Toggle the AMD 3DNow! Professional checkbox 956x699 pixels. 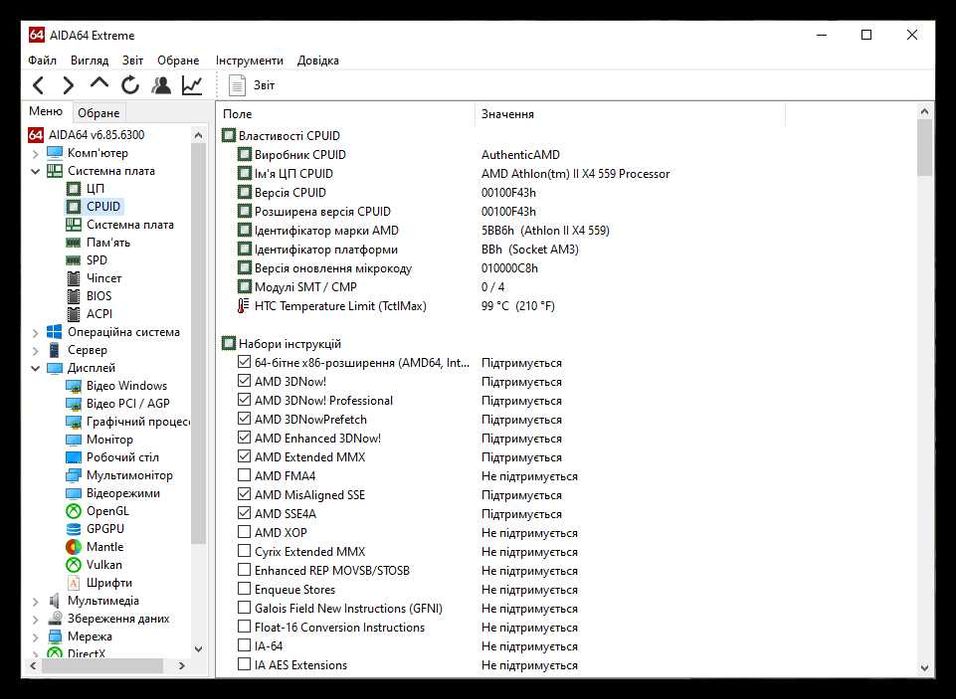[x=244, y=400]
